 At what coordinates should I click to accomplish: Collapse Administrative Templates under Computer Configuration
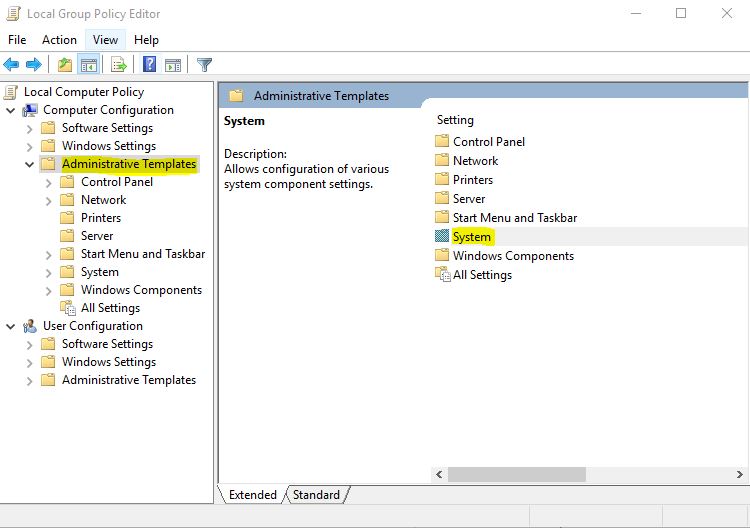click(29, 165)
